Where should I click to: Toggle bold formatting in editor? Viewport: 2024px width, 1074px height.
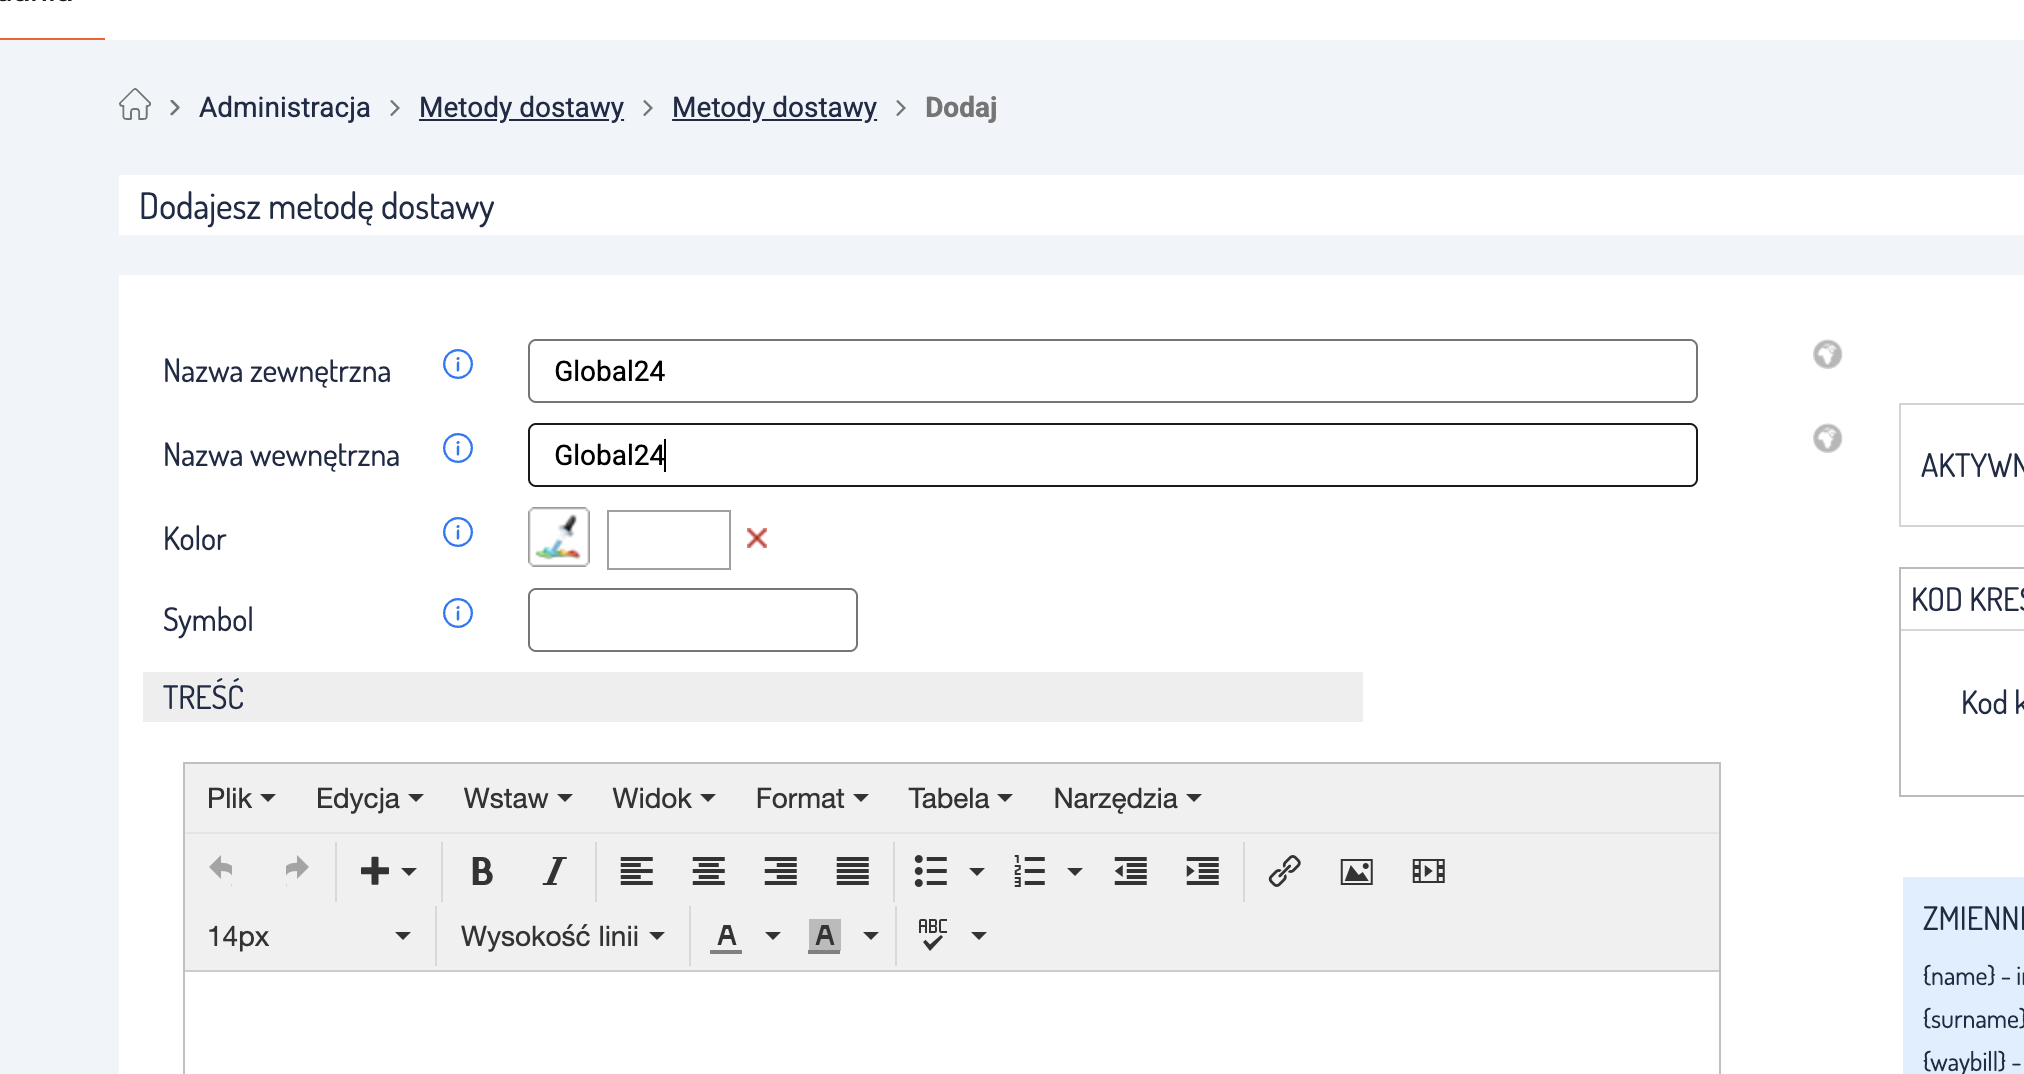482,871
